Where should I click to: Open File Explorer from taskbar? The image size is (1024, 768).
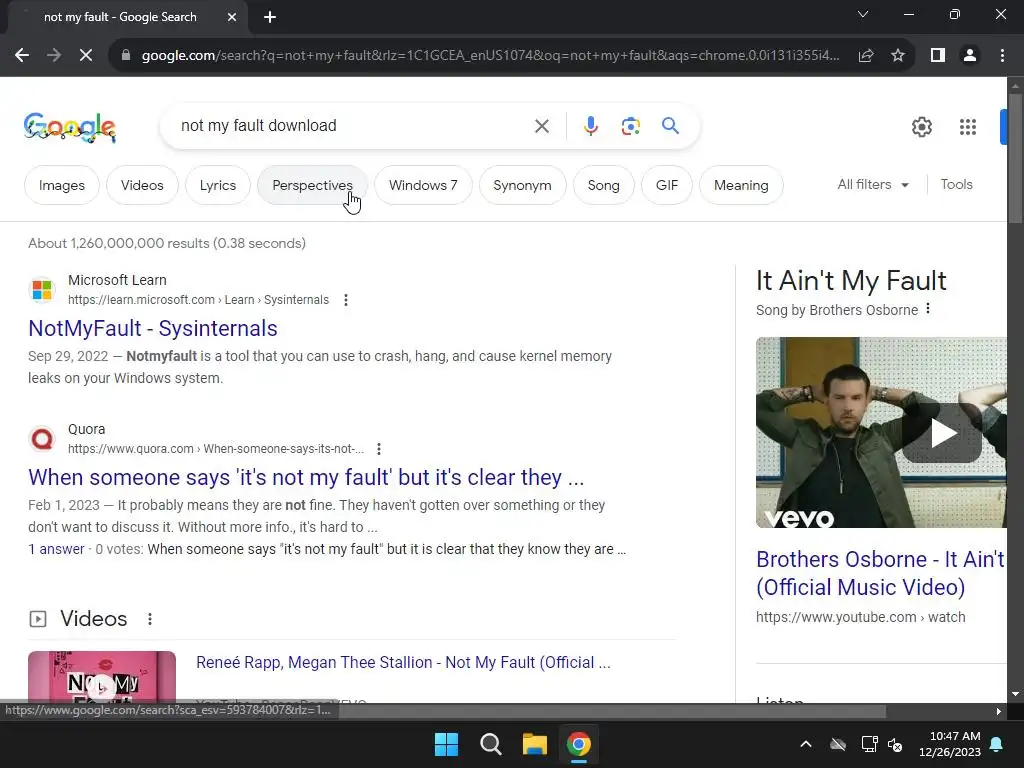[x=534, y=744]
